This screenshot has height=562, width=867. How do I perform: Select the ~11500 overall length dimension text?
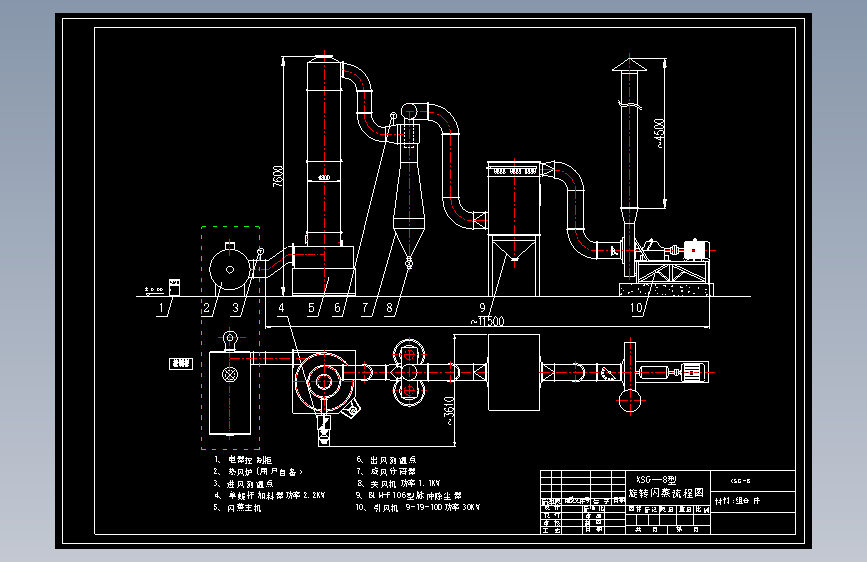487,321
